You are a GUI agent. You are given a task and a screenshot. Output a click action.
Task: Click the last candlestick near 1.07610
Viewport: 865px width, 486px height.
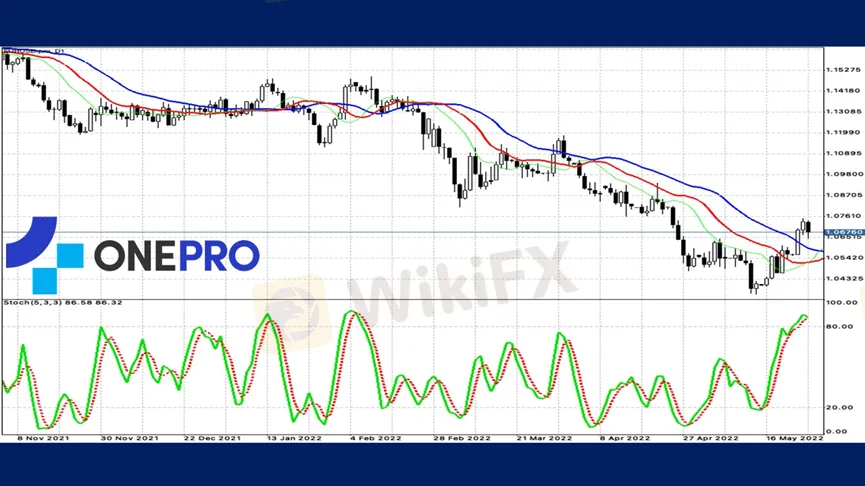pos(808,226)
